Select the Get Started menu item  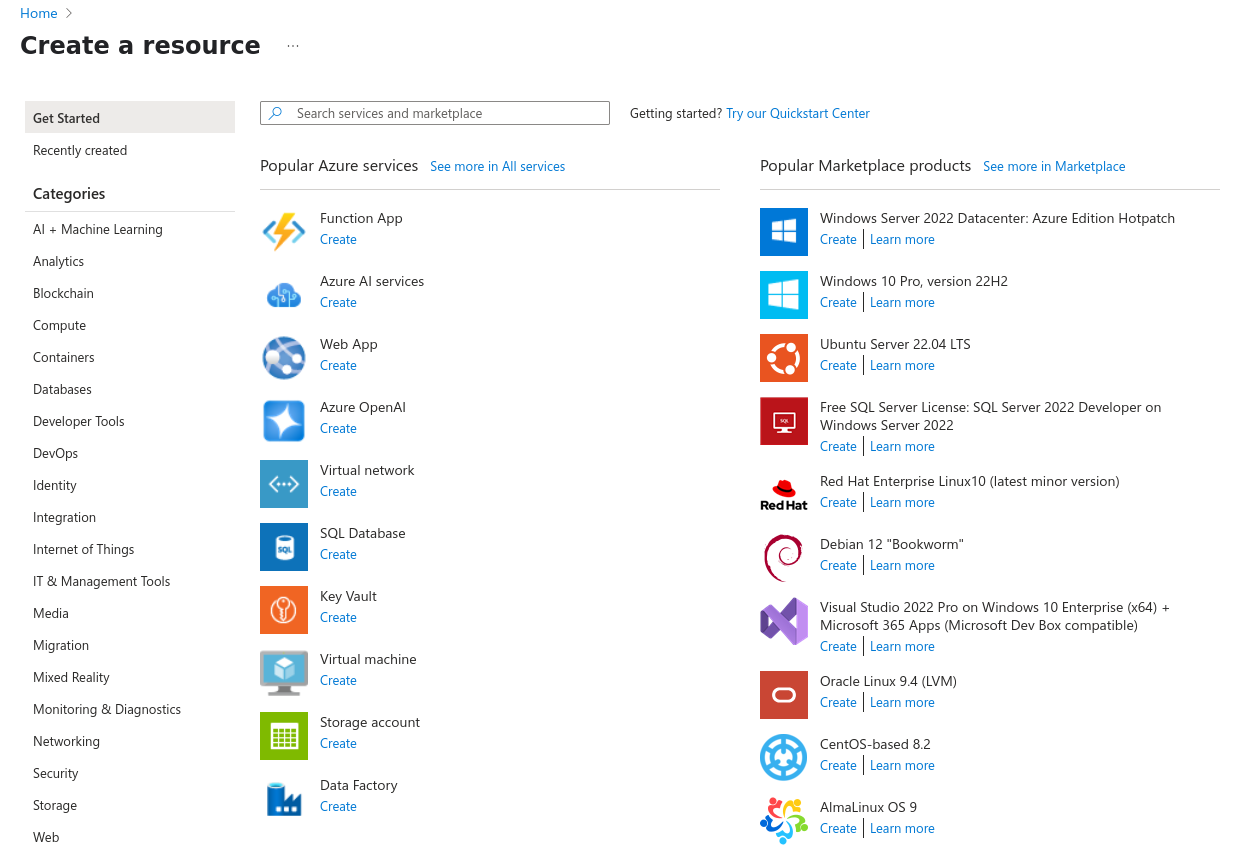coord(130,118)
